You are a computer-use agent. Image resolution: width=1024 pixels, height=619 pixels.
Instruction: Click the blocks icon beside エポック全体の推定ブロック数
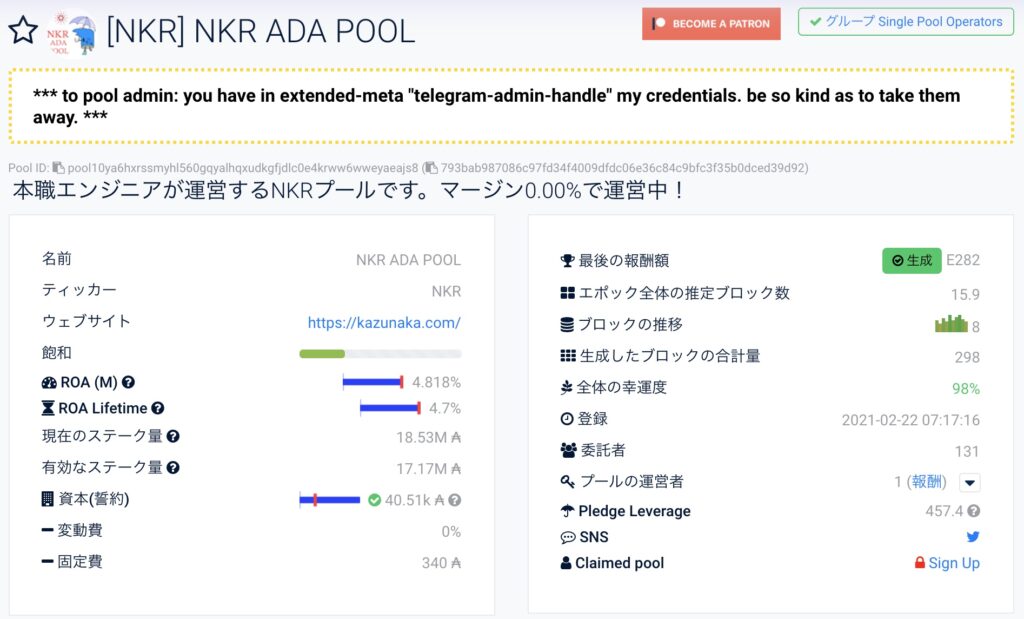tap(568, 293)
